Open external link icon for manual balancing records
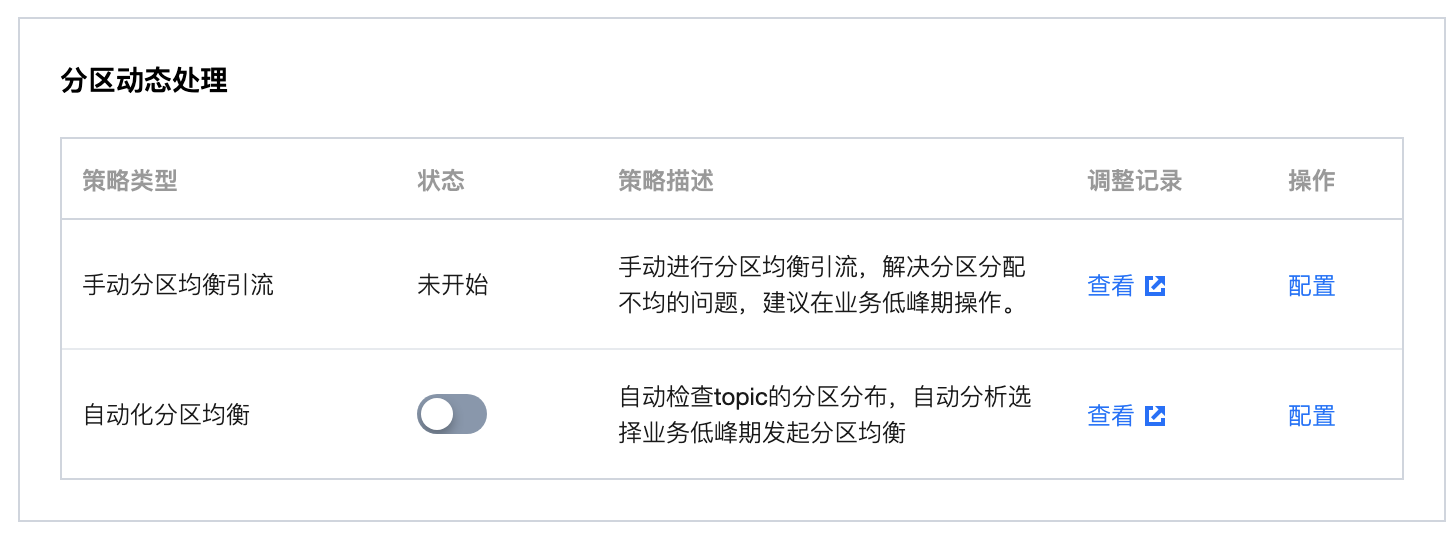 (x=1155, y=286)
